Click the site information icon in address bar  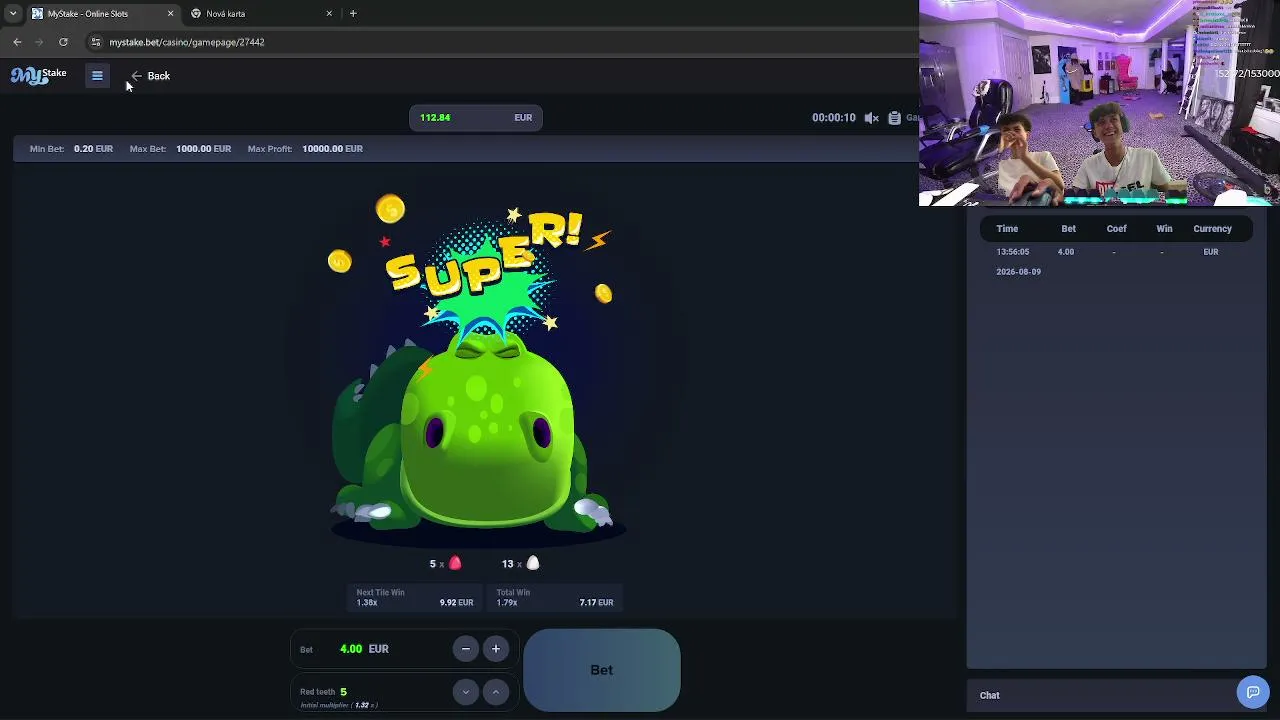click(96, 42)
